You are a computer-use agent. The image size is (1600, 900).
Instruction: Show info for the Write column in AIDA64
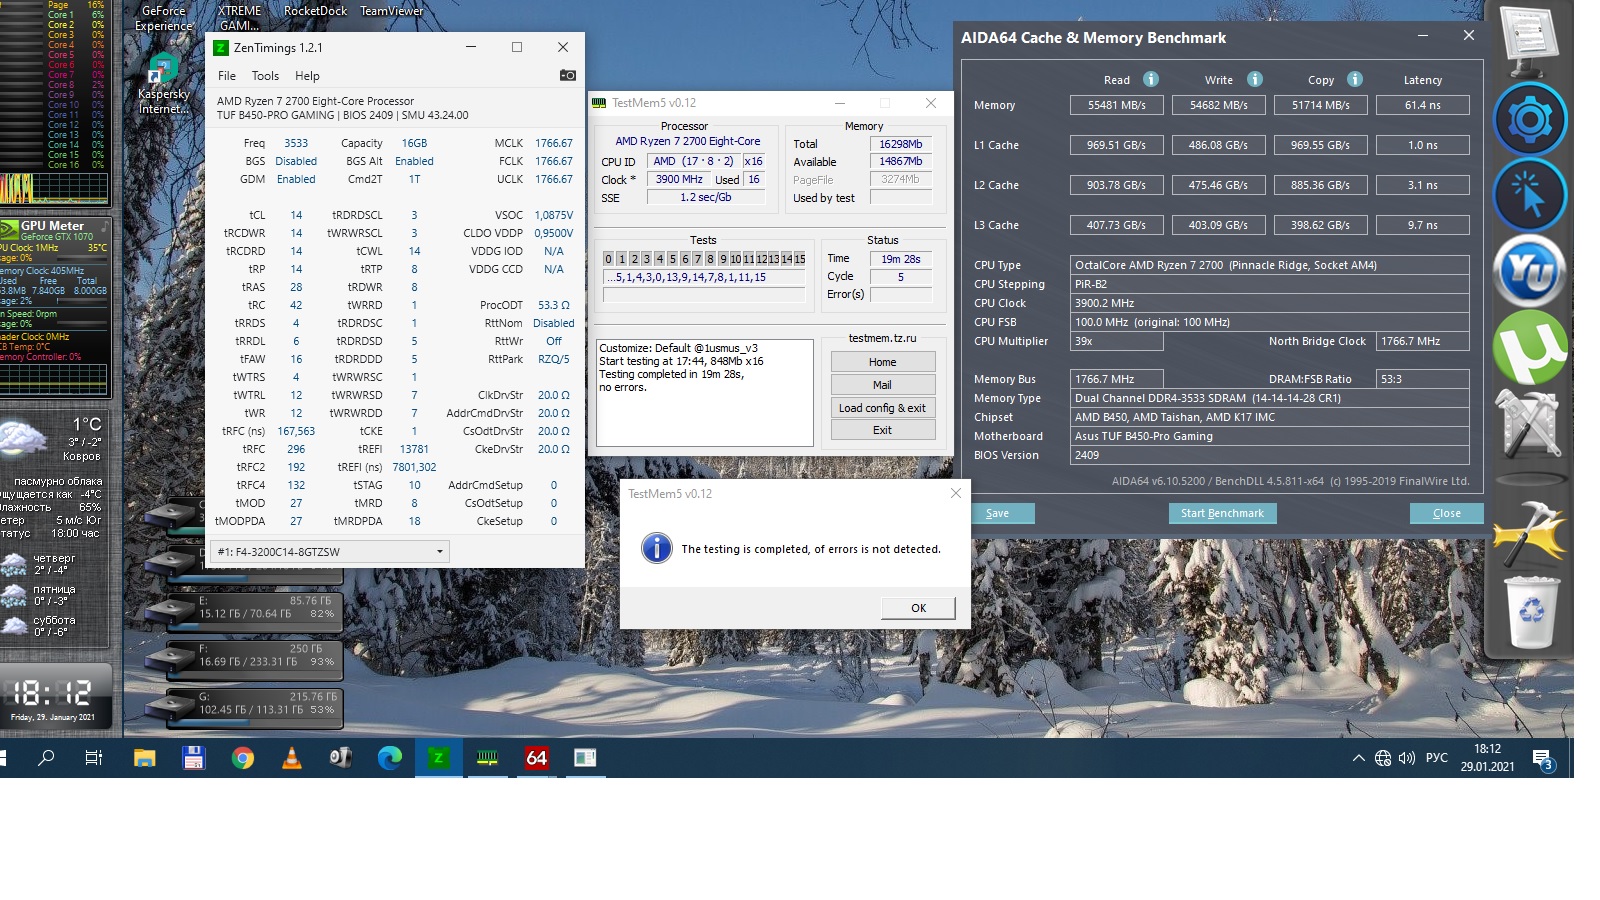pyautogui.click(x=1255, y=79)
